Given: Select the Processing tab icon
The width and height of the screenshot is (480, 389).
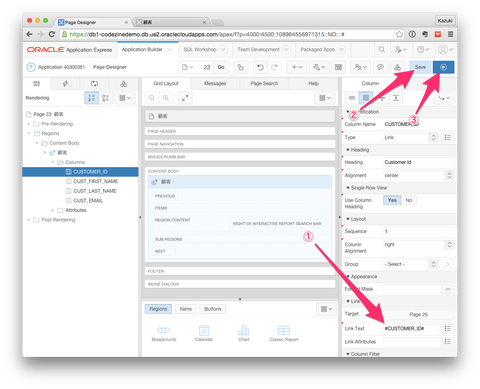Looking at the screenshot, I should 94,83.
